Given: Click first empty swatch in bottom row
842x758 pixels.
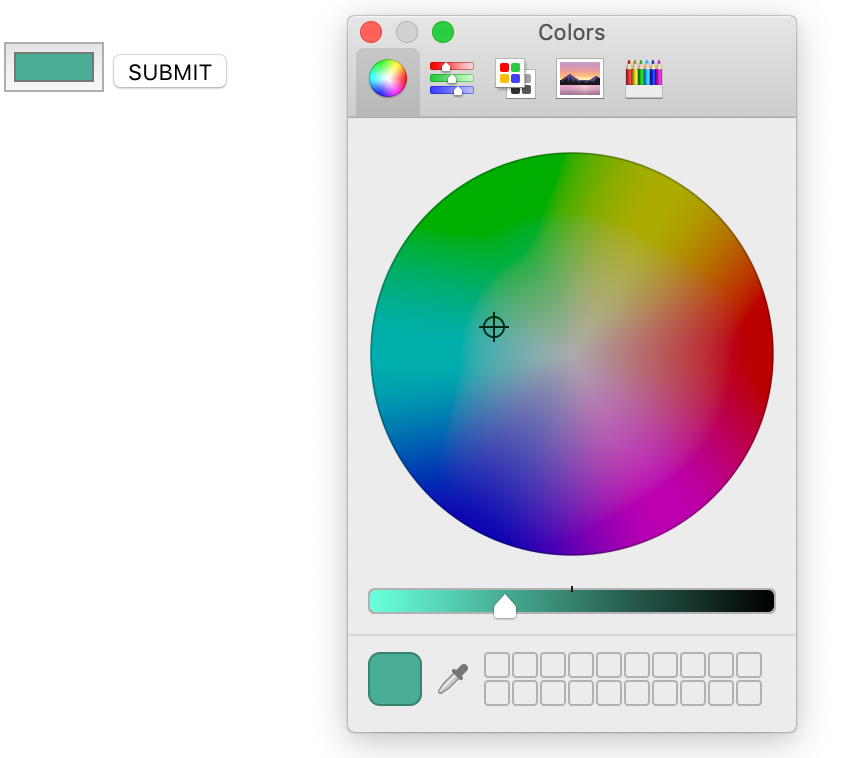Looking at the screenshot, I should point(497,693).
